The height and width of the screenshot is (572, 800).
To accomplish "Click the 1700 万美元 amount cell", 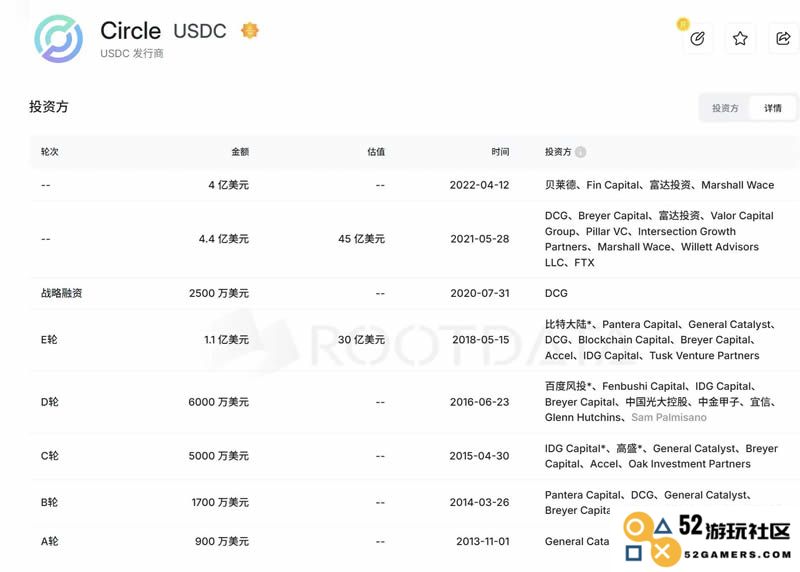I will click(220, 503).
